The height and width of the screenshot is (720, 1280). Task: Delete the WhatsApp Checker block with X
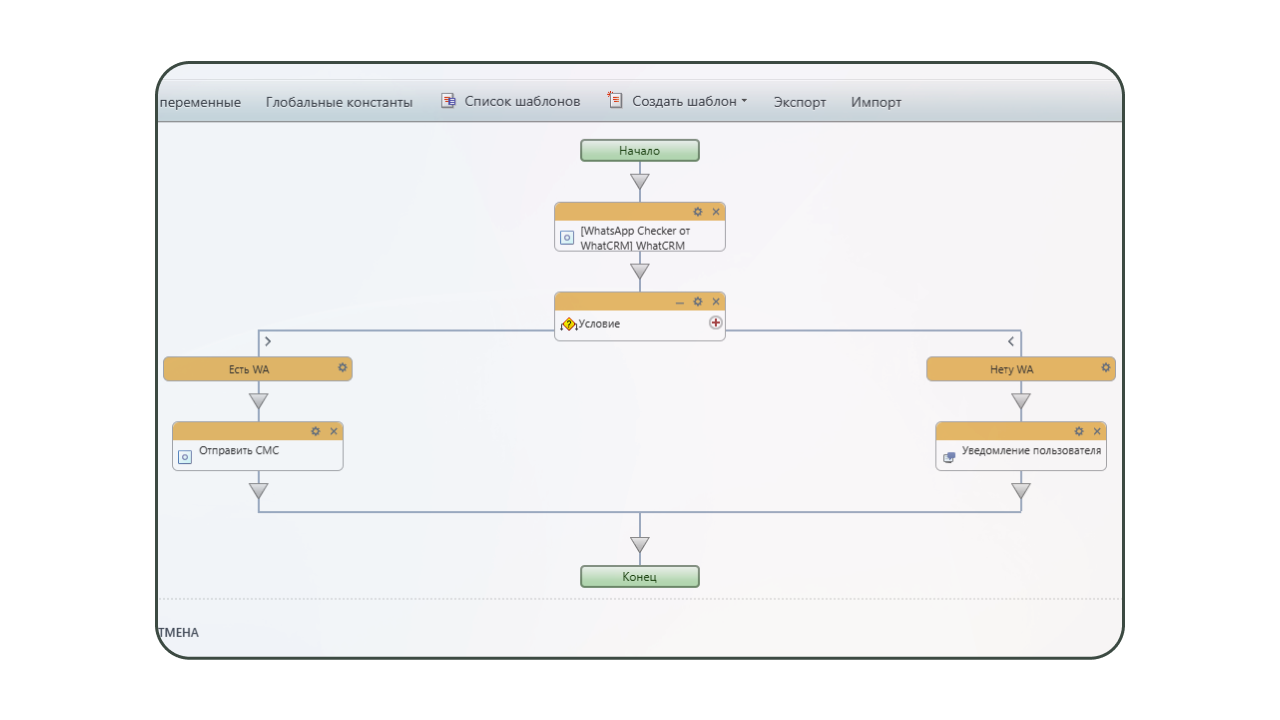pos(716,212)
